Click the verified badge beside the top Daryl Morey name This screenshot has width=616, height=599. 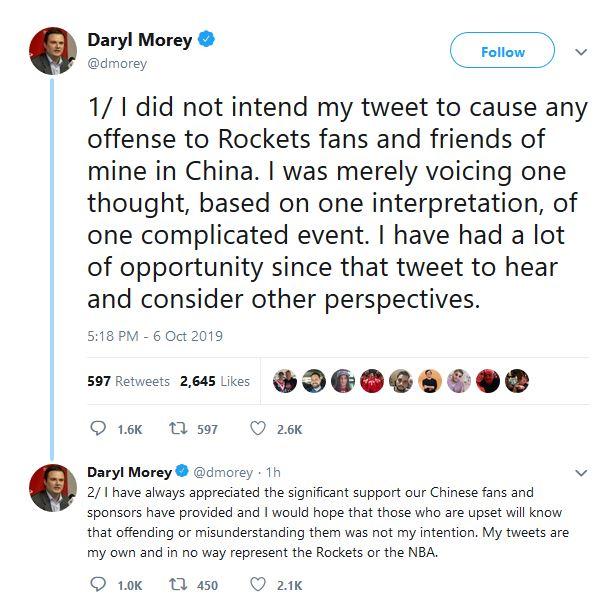tap(206, 41)
